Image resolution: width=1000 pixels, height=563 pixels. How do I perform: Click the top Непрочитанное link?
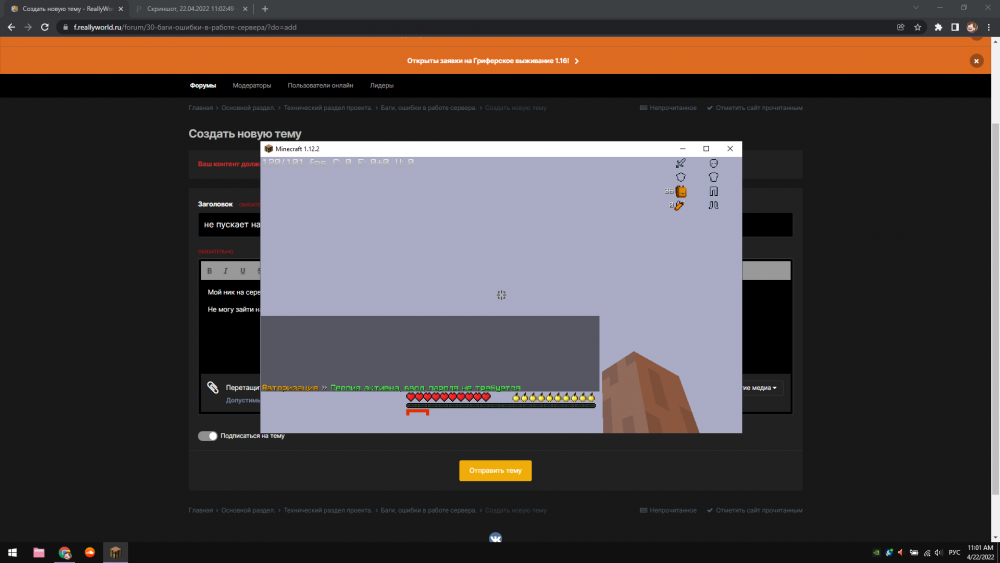668,108
